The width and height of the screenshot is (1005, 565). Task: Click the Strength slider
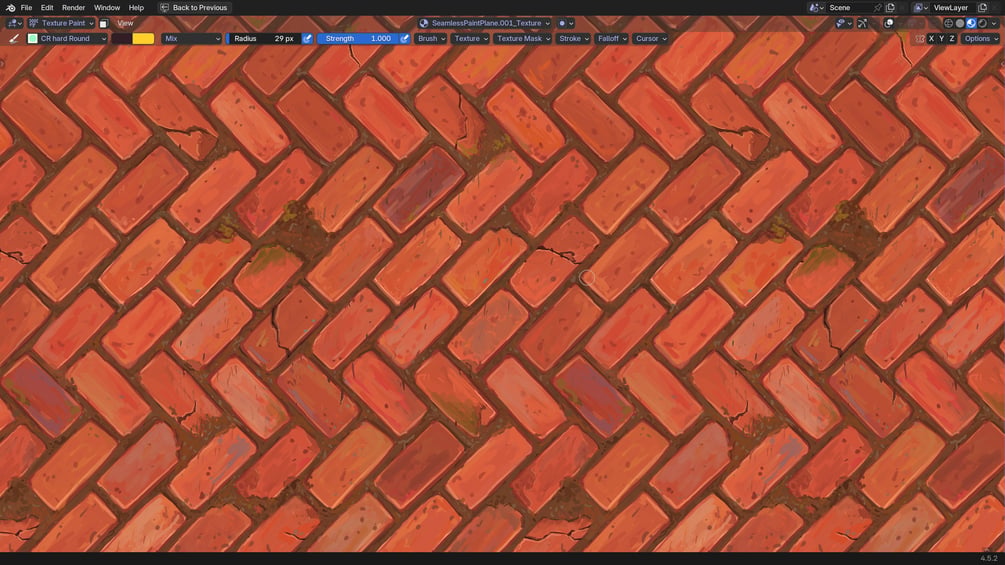(x=358, y=38)
